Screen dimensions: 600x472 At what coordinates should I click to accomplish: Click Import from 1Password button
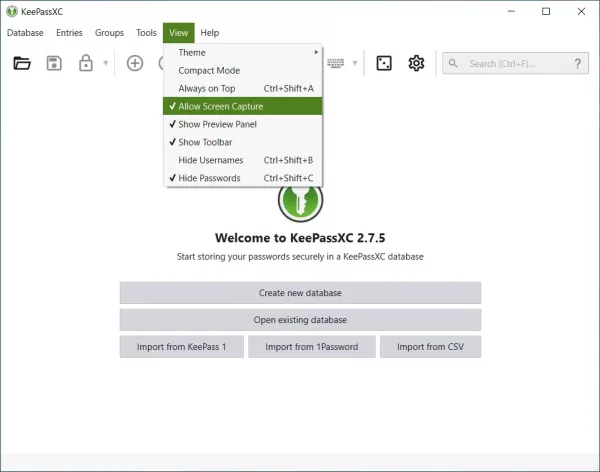(x=312, y=347)
